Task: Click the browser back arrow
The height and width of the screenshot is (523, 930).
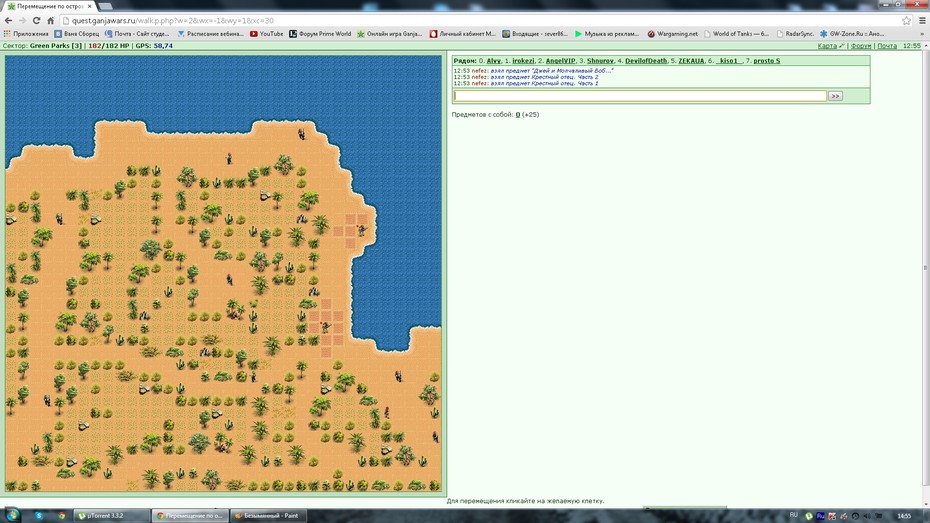Action: pyautogui.click(x=8, y=20)
